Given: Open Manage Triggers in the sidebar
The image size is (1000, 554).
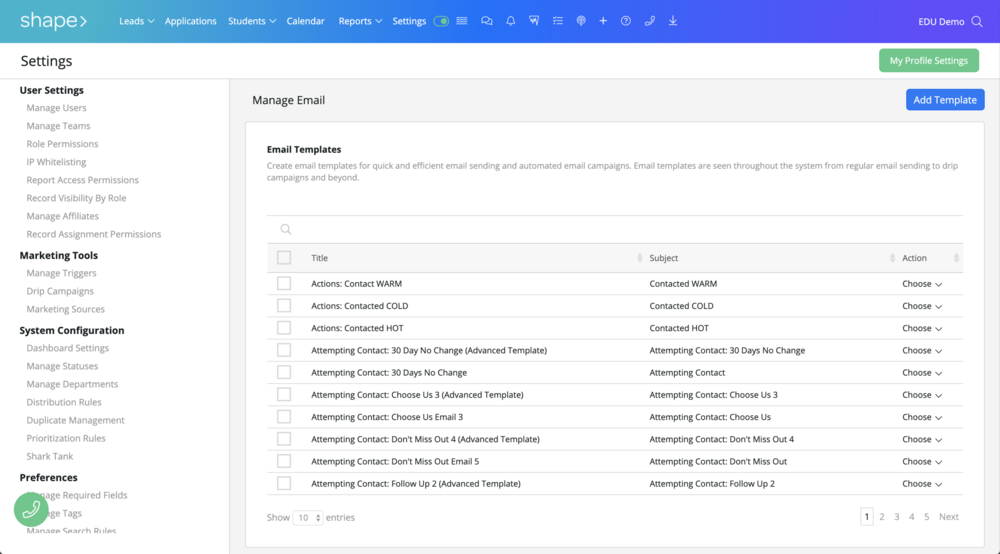Looking at the screenshot, I should tap(61, 273).
